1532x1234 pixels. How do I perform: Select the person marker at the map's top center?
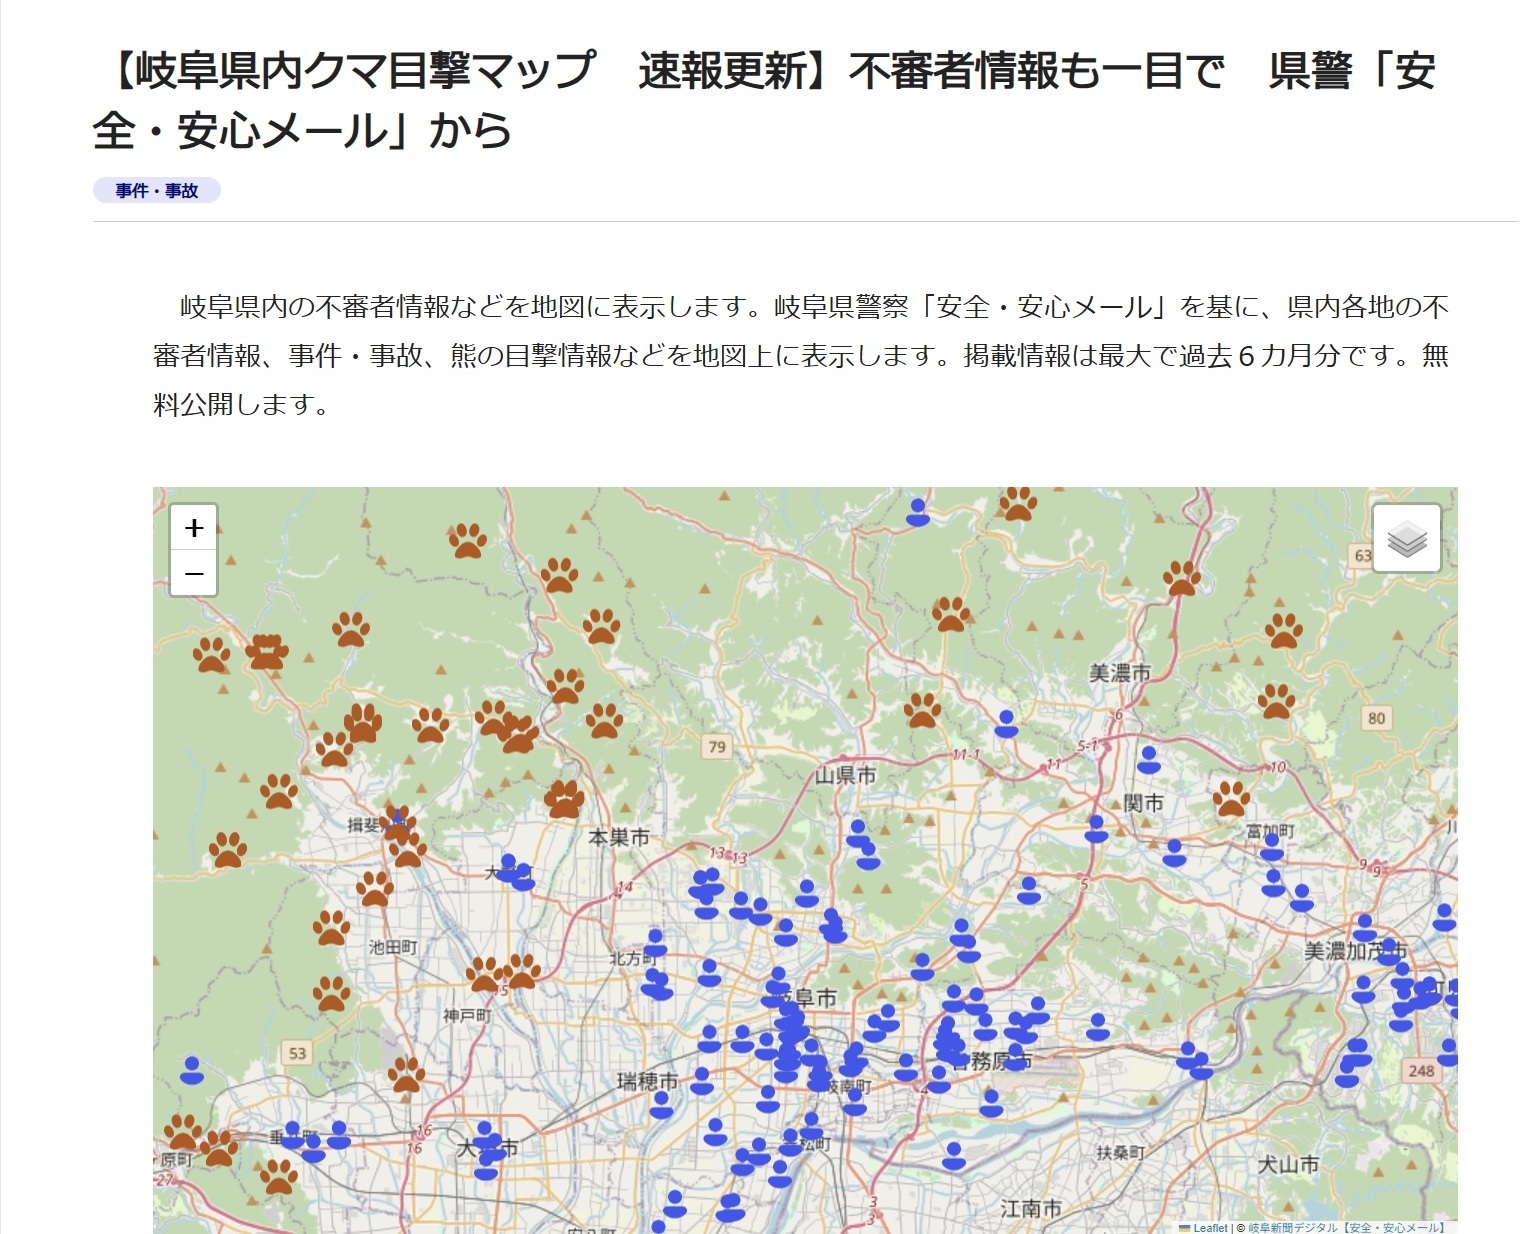click(x=917, y=512)
